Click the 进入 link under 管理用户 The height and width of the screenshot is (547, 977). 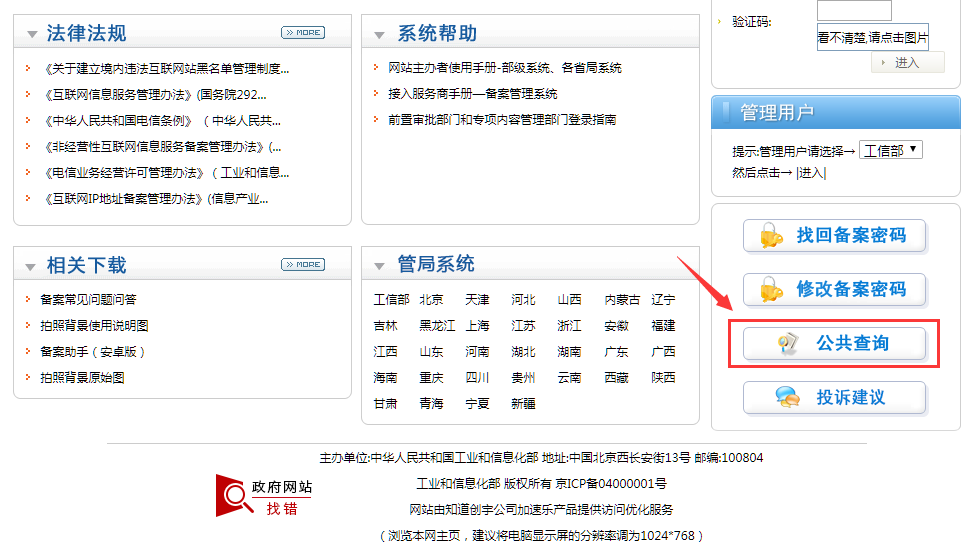pos(810,173)
